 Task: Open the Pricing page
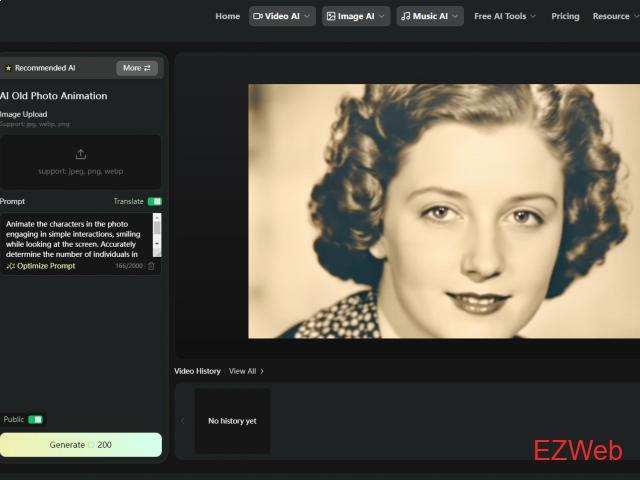tap(565, 16)
